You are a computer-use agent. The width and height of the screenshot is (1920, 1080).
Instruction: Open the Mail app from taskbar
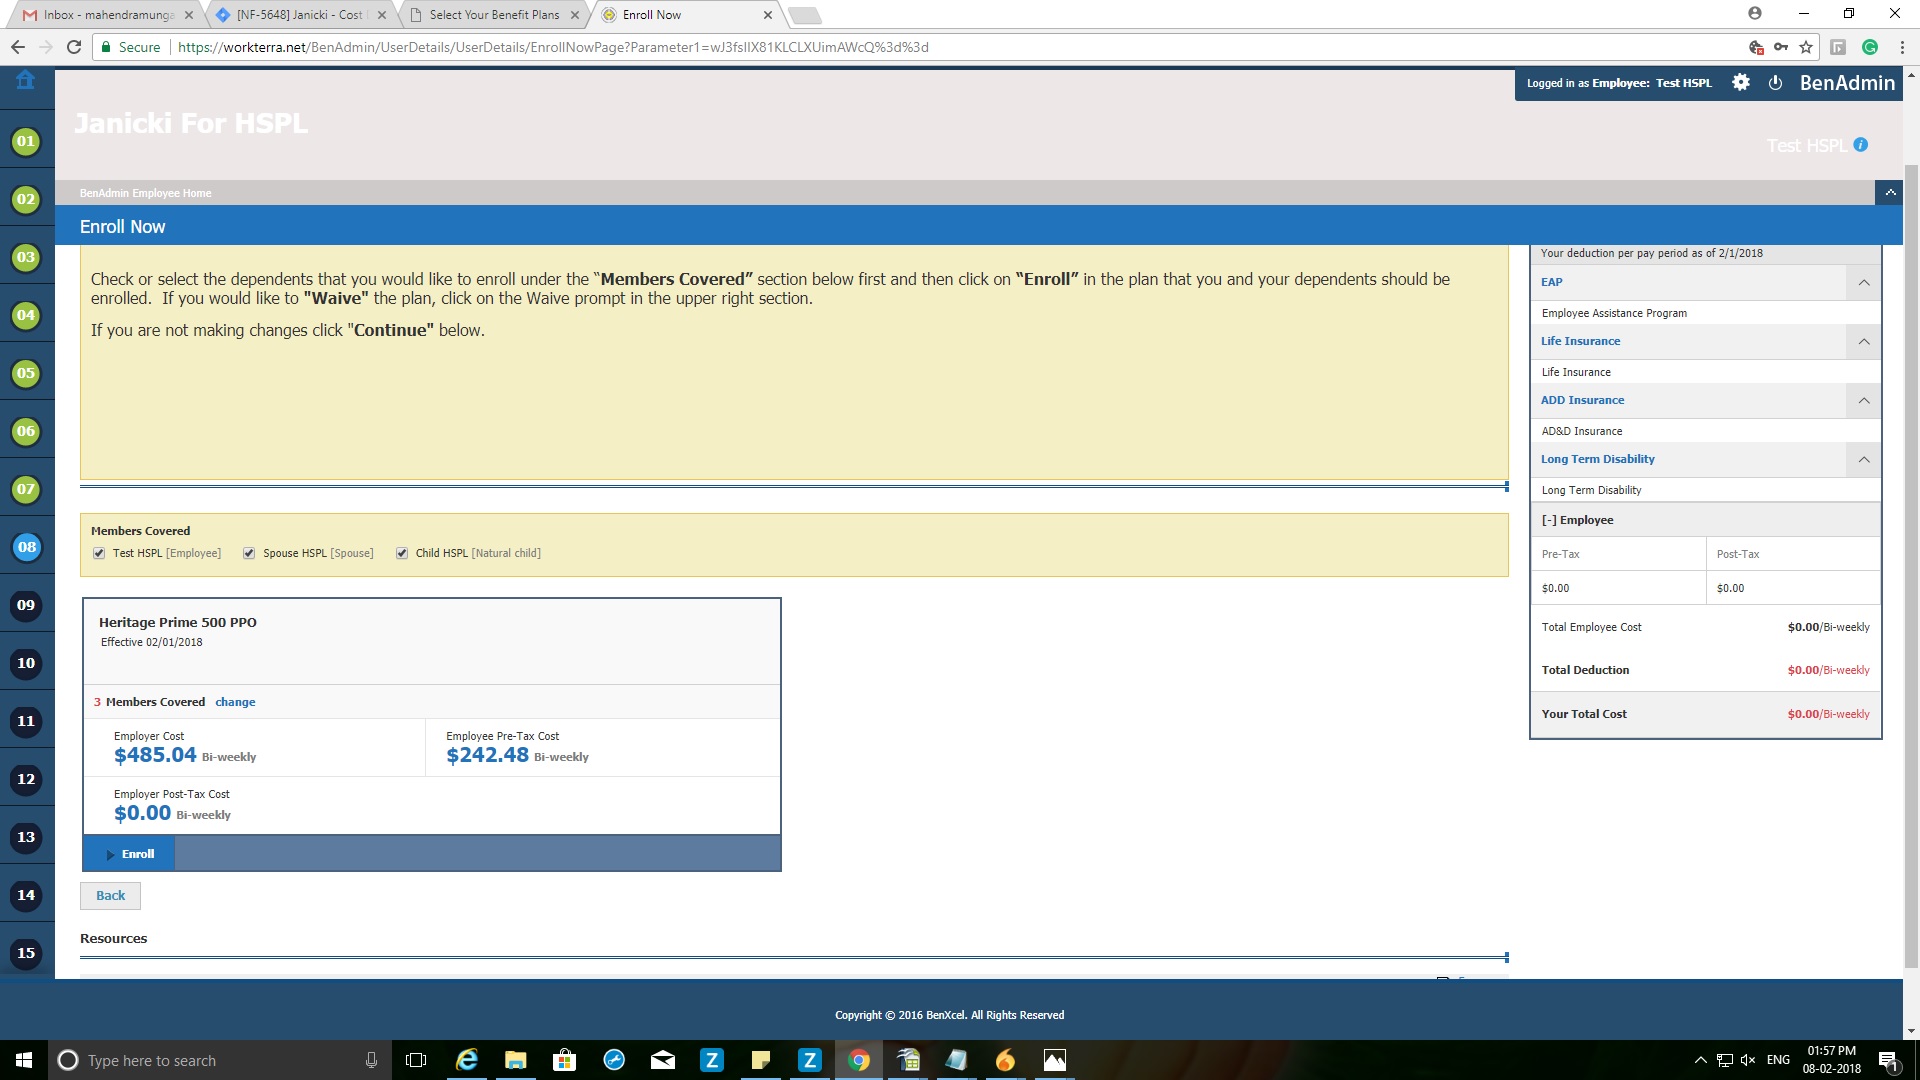point(663,1060)
